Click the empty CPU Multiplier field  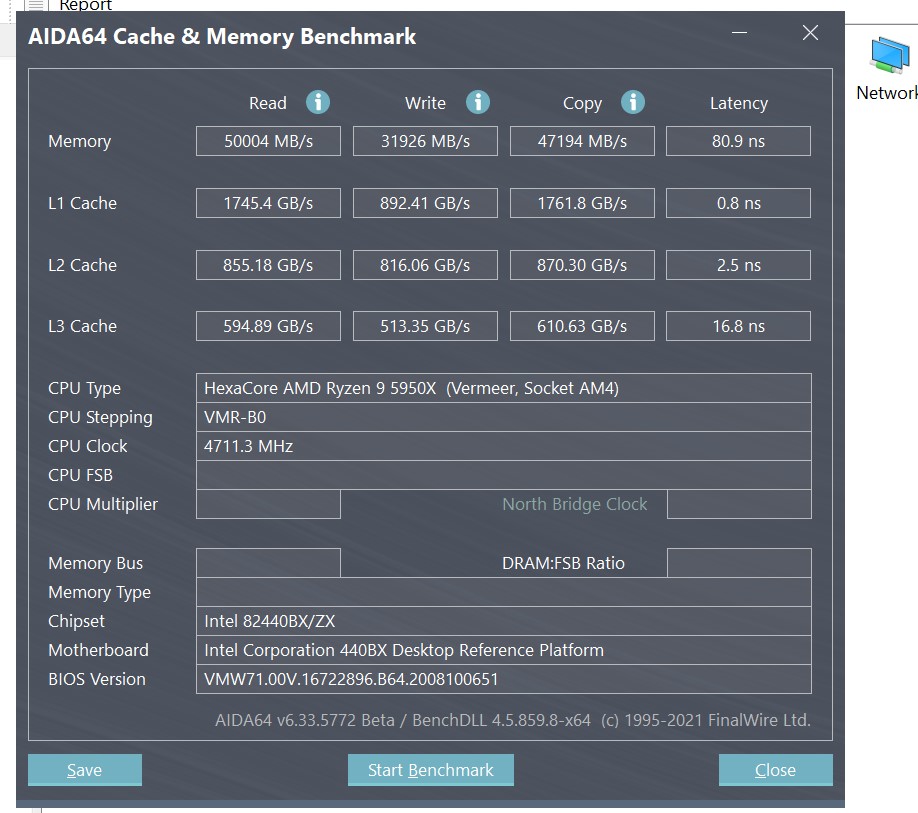pyautogui.click(x=268, y=504)
